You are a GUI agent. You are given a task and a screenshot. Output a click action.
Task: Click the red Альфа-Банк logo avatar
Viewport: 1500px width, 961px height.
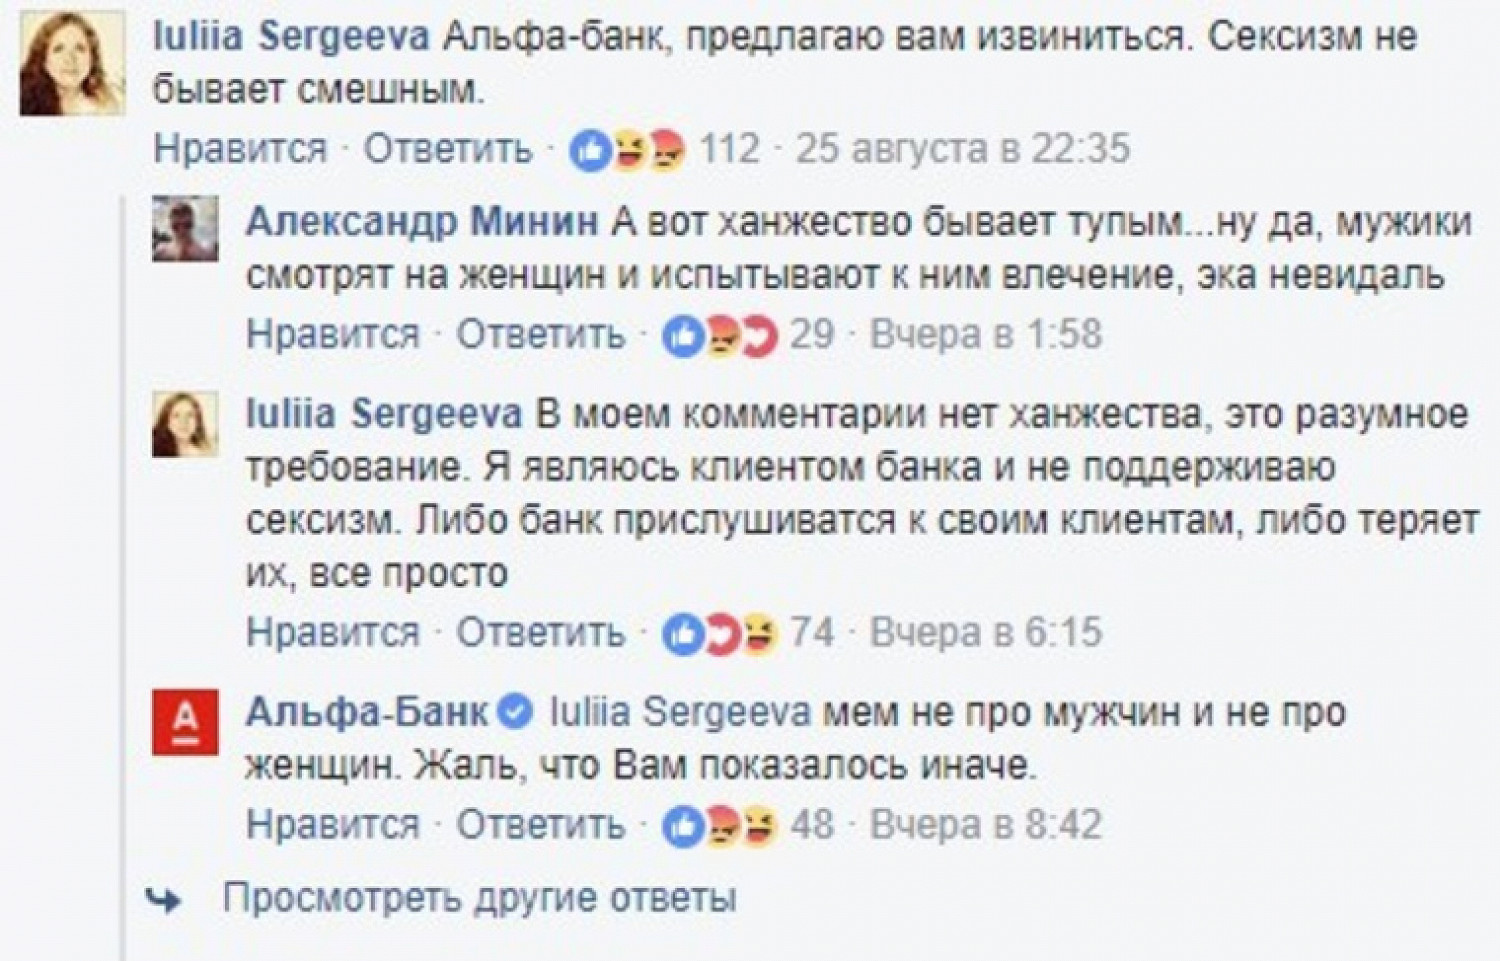[x=185, y=721]
